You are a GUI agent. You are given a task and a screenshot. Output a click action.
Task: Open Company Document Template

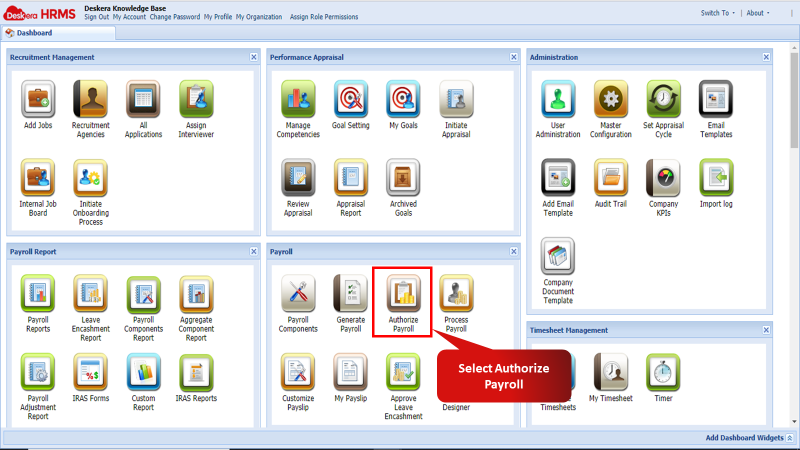pyautogui.click(x=558, y=256)
